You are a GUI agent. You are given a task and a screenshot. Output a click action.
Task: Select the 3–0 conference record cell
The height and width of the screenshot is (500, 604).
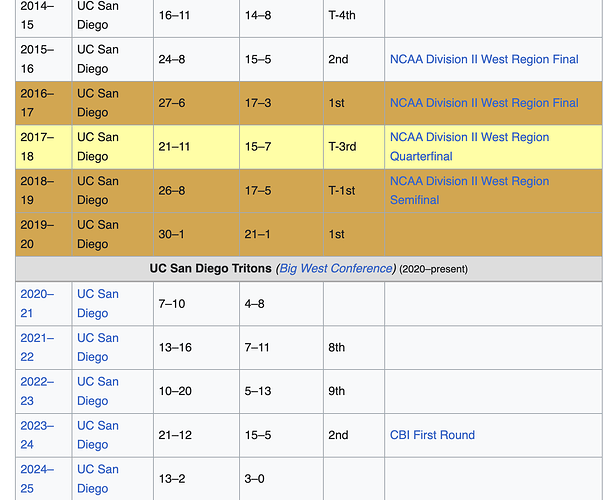282,478
